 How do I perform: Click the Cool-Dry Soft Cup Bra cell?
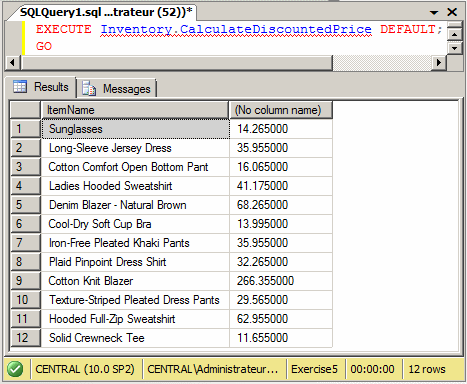(x=135, y=224)
